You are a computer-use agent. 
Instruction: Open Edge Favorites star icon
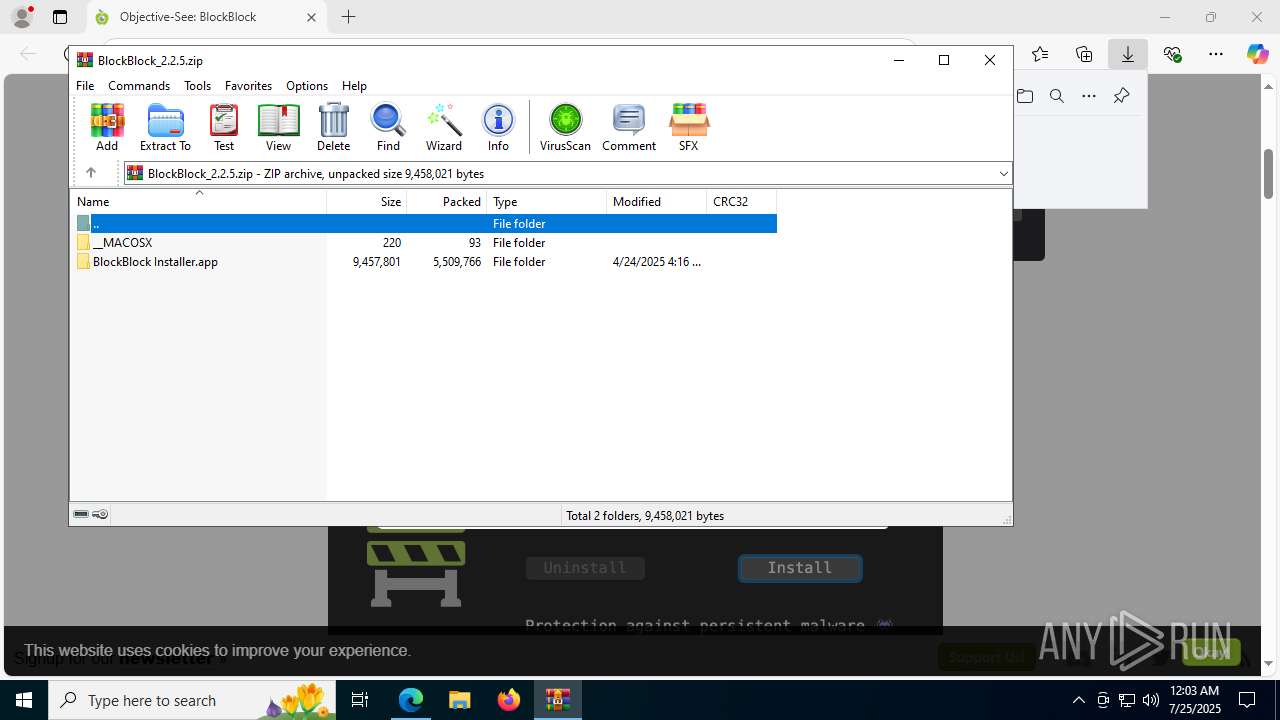1040,54
